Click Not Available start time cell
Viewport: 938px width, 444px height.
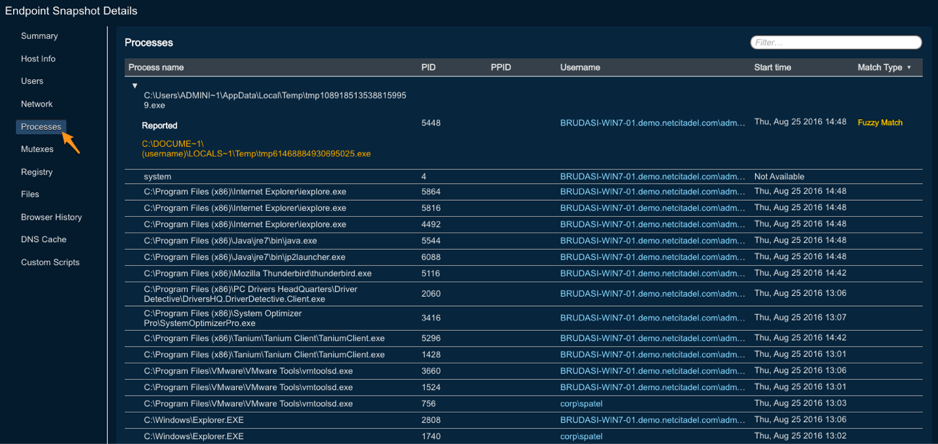(779, 177)
